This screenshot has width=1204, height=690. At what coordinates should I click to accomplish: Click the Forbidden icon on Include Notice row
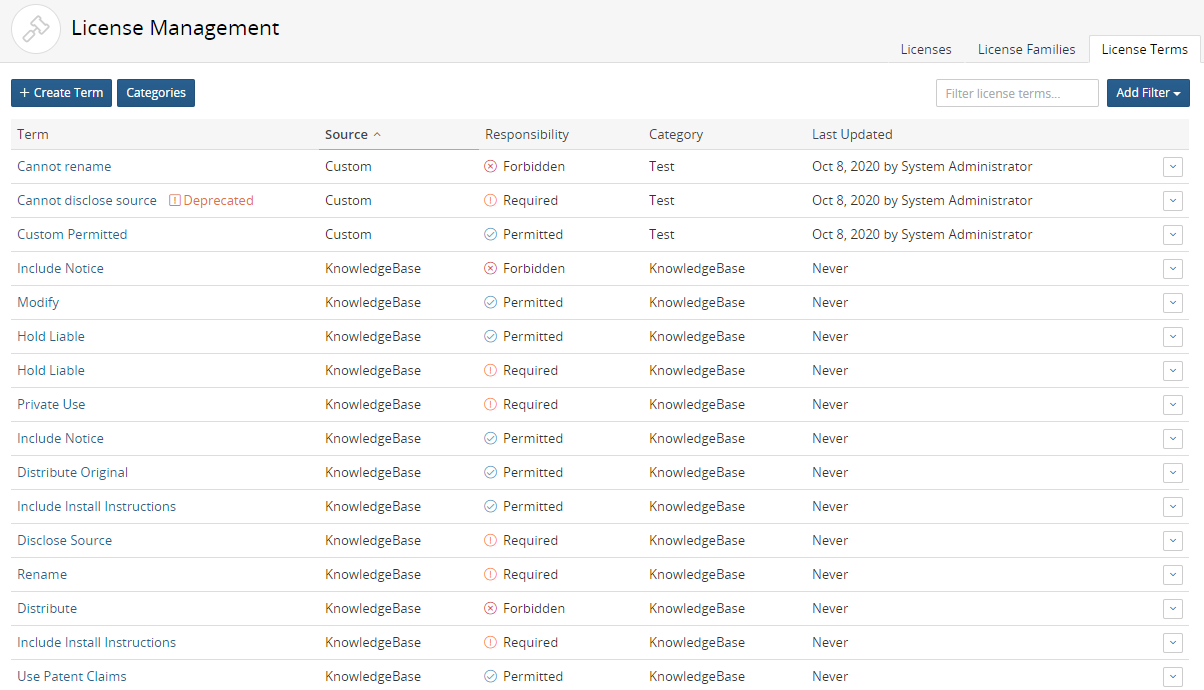490,268
